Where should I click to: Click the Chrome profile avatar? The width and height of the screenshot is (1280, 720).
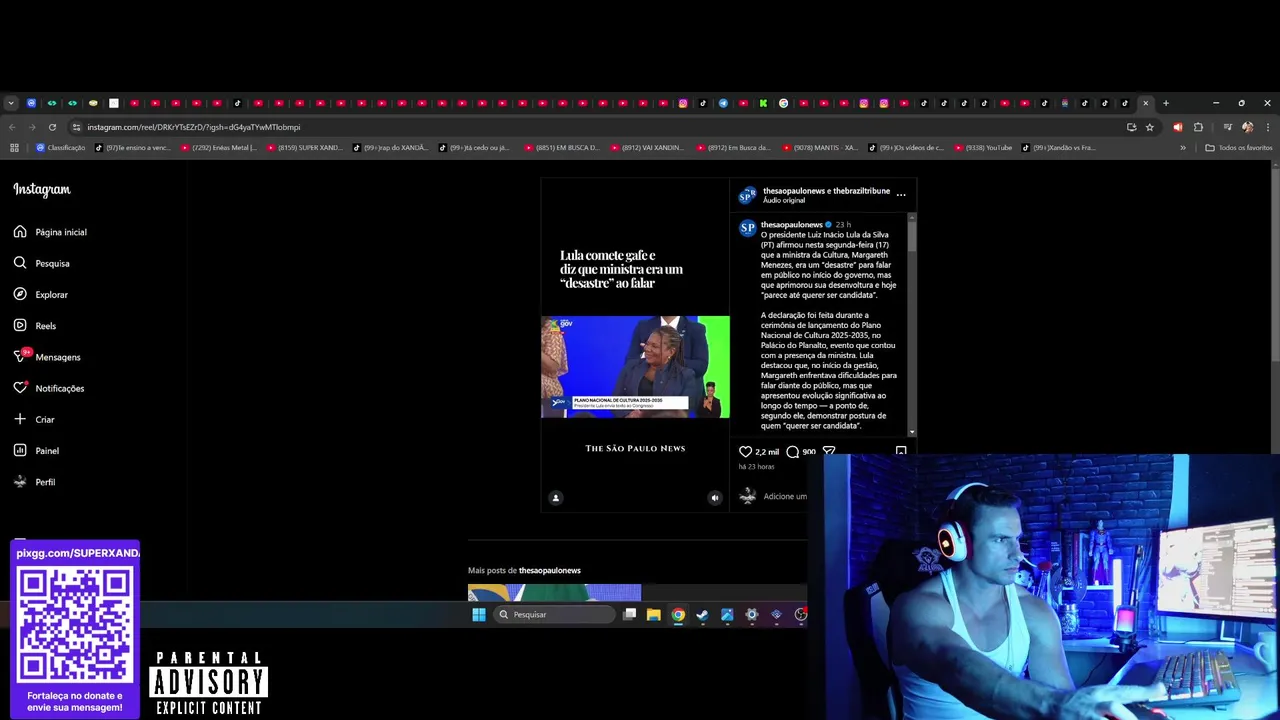1247,127
